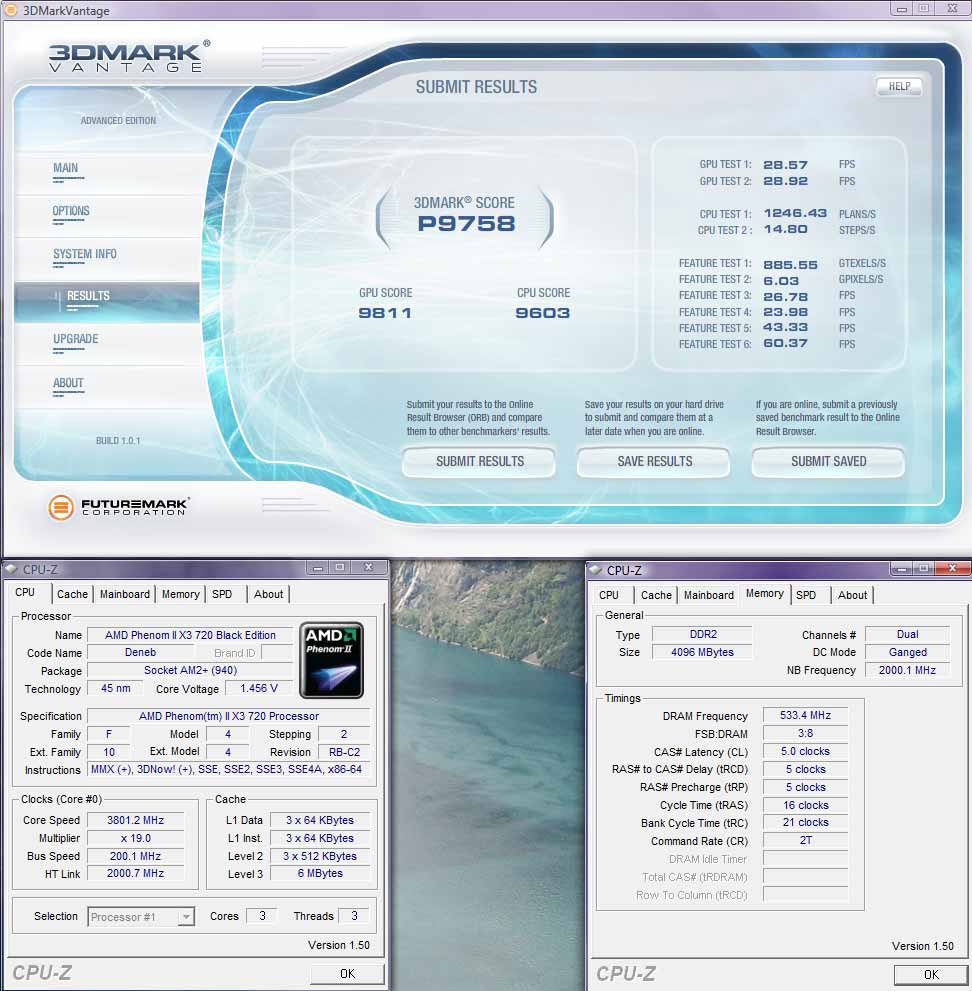Click the CAS# Latency value 5.0 clocks
The image size is (972, 991).
805,751
